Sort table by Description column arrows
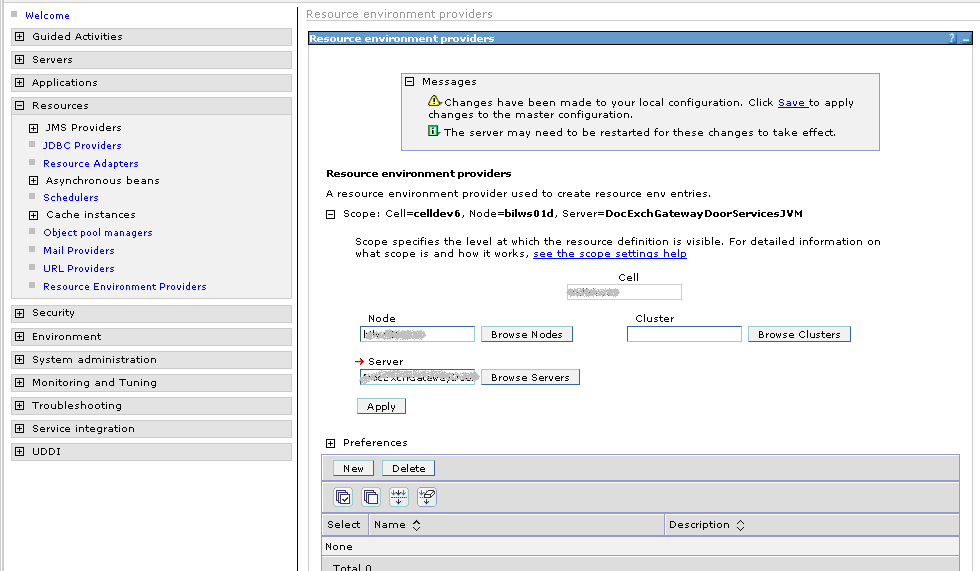 741,525
